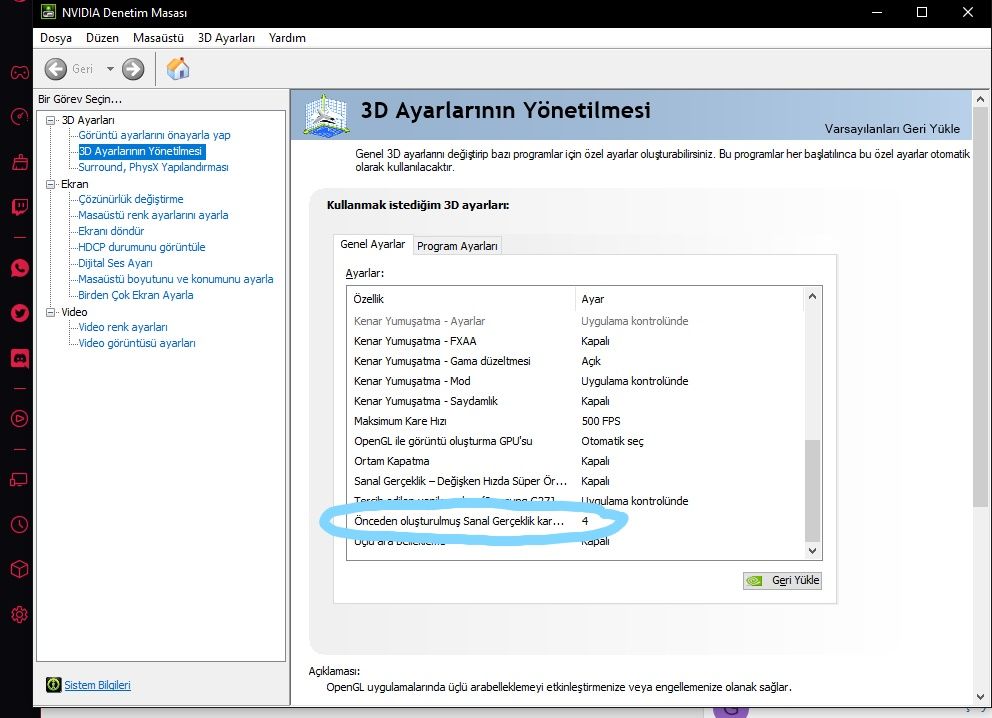Open browsing history clock icon in sidebar
Image resolution: width=992 pixels, height=718 pixels.
click(19, 524)
